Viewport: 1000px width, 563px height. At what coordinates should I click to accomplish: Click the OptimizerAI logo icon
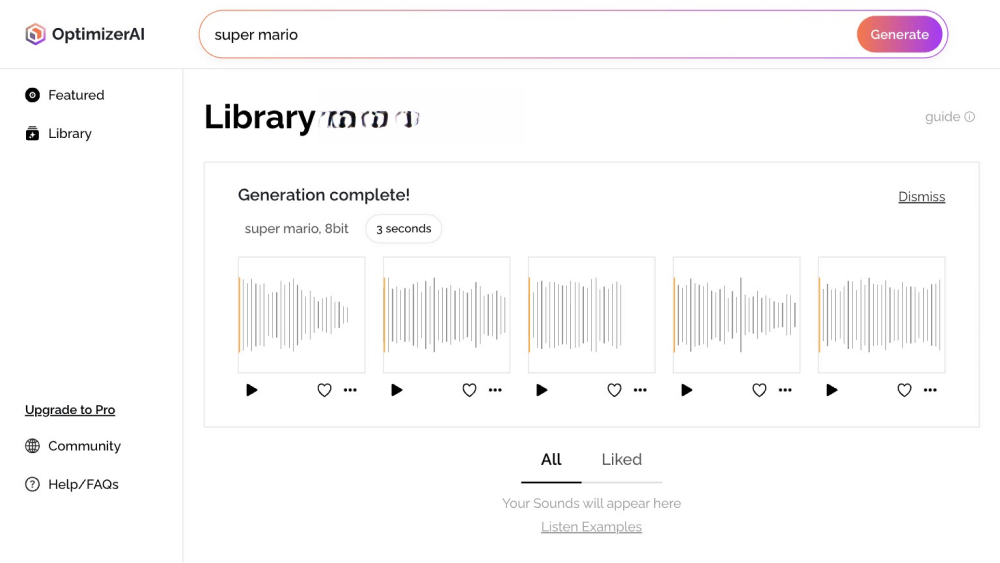point(36,34)
